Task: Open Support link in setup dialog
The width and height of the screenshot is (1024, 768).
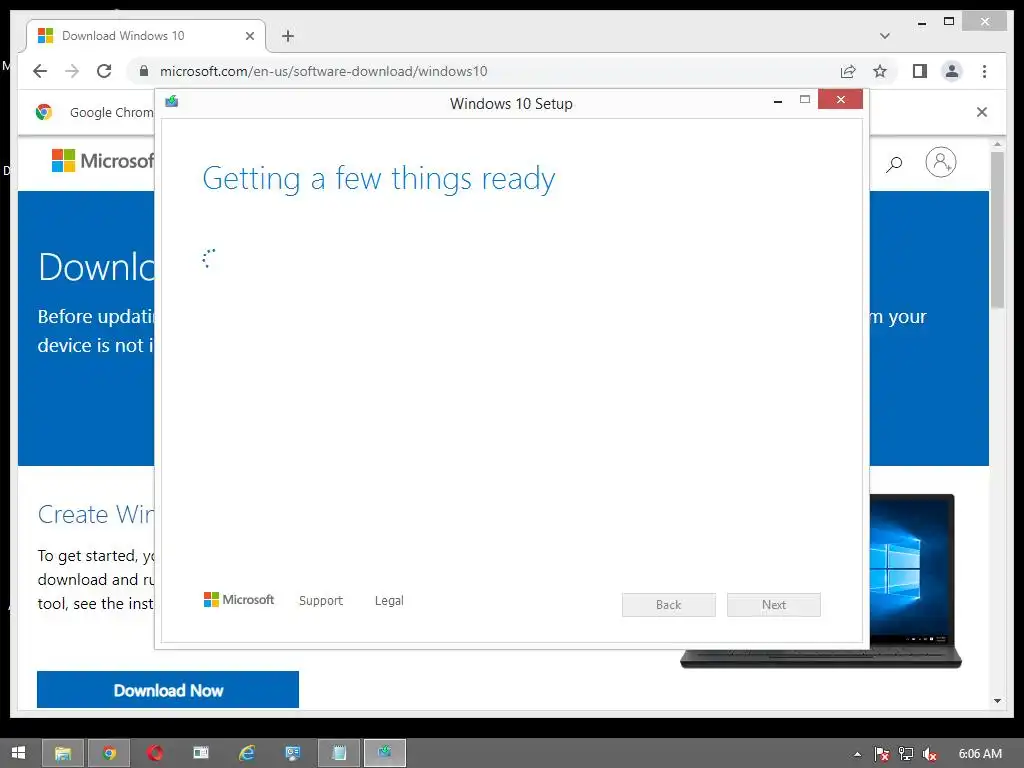Action: coord(321,600)
